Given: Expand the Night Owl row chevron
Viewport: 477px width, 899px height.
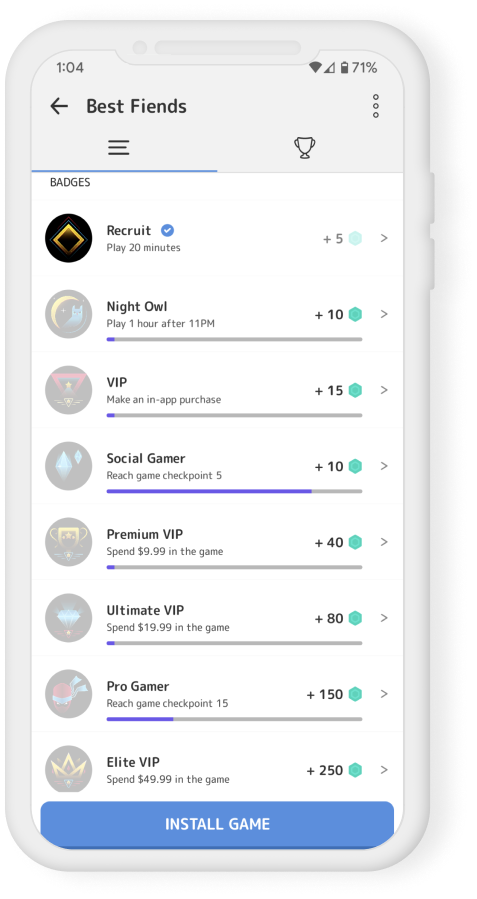Looking at the screenshot, I should (x=384, y=314).
